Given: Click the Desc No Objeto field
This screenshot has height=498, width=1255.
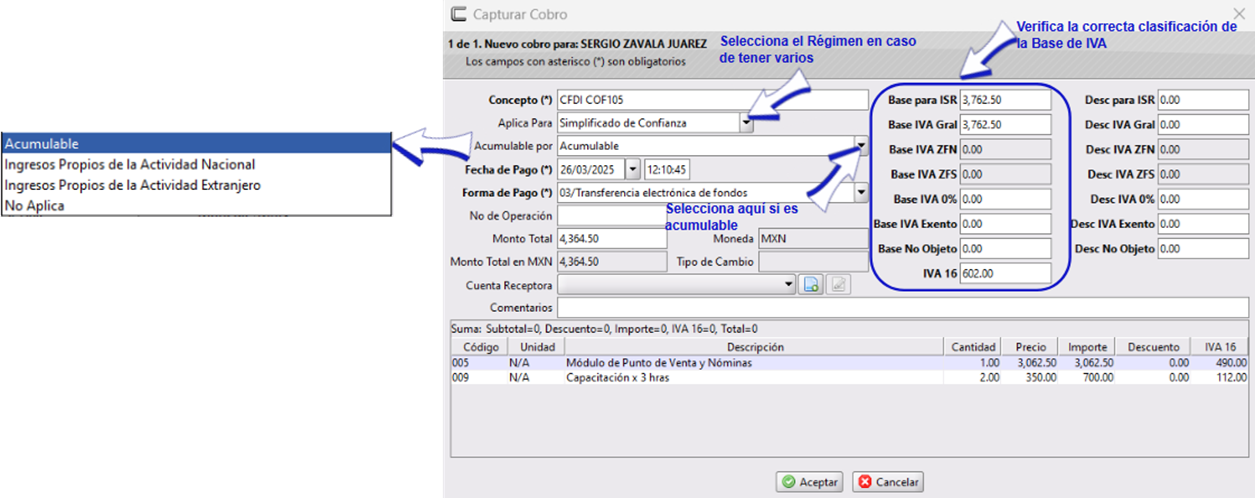Looking at the screenshot, I should 1204,248.
